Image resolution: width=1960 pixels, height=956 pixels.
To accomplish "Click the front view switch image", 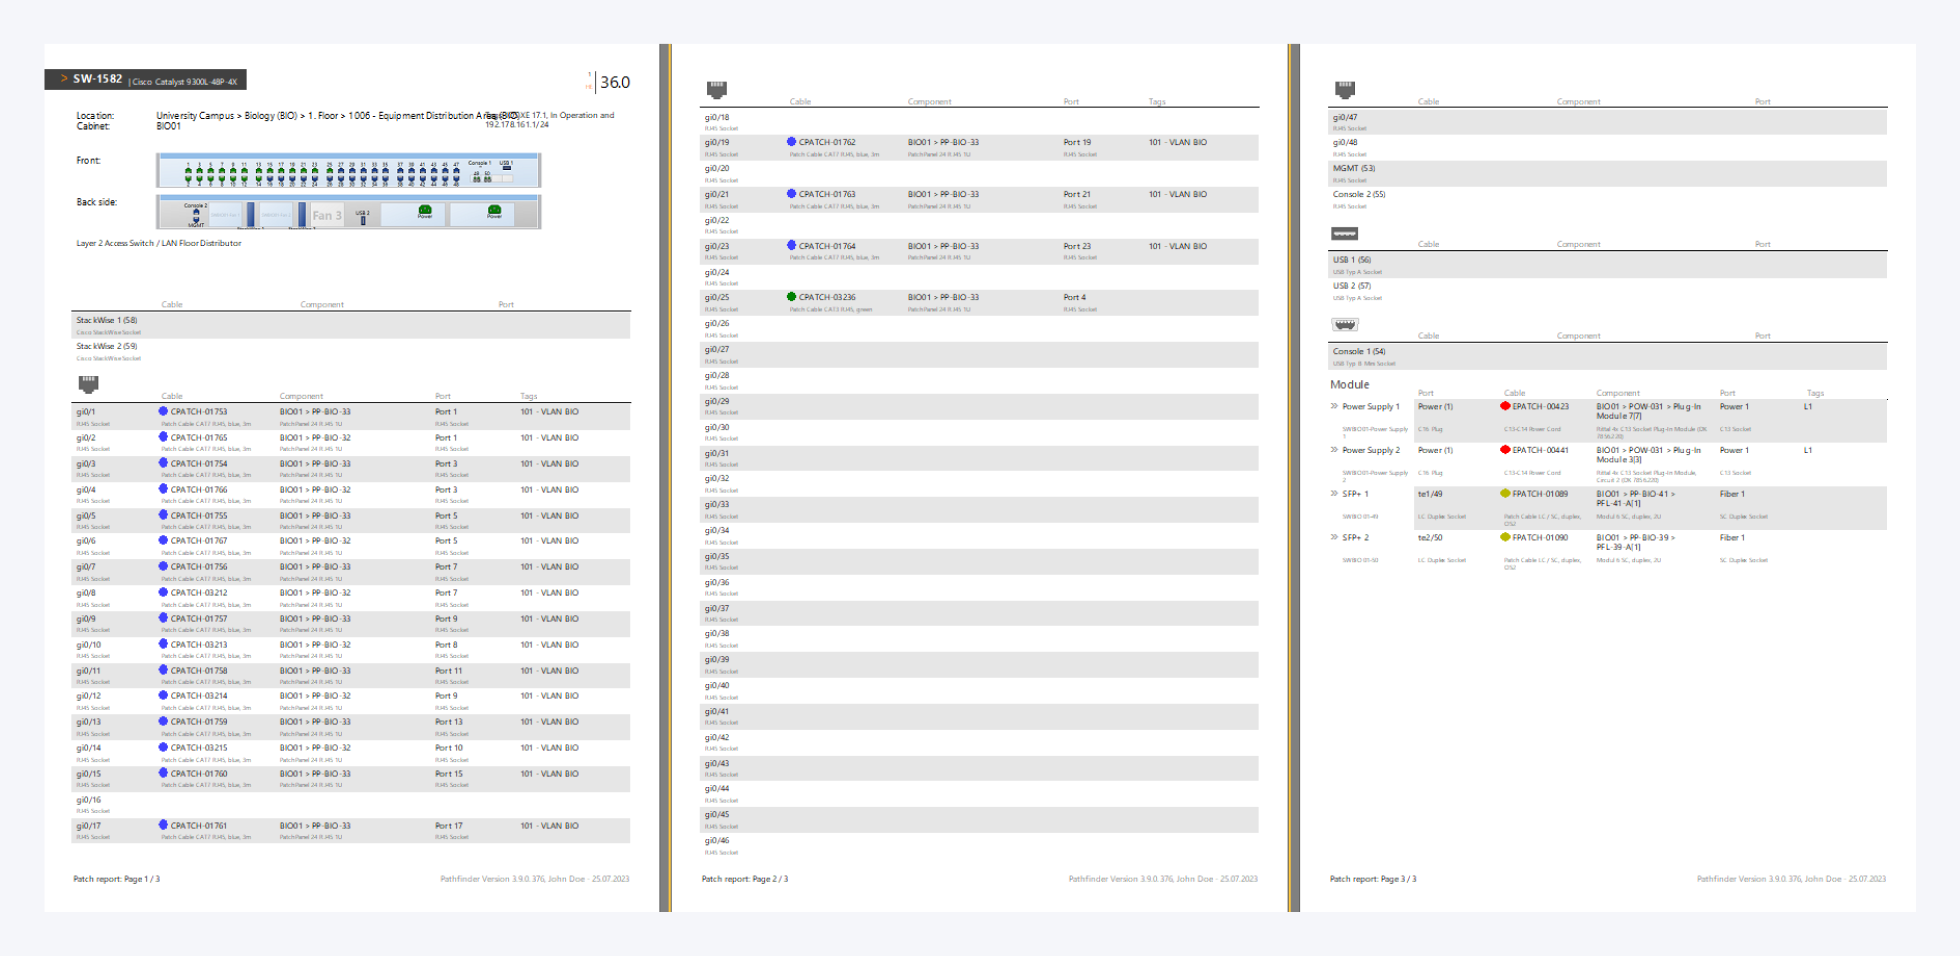I will click(x=348, y=171).
